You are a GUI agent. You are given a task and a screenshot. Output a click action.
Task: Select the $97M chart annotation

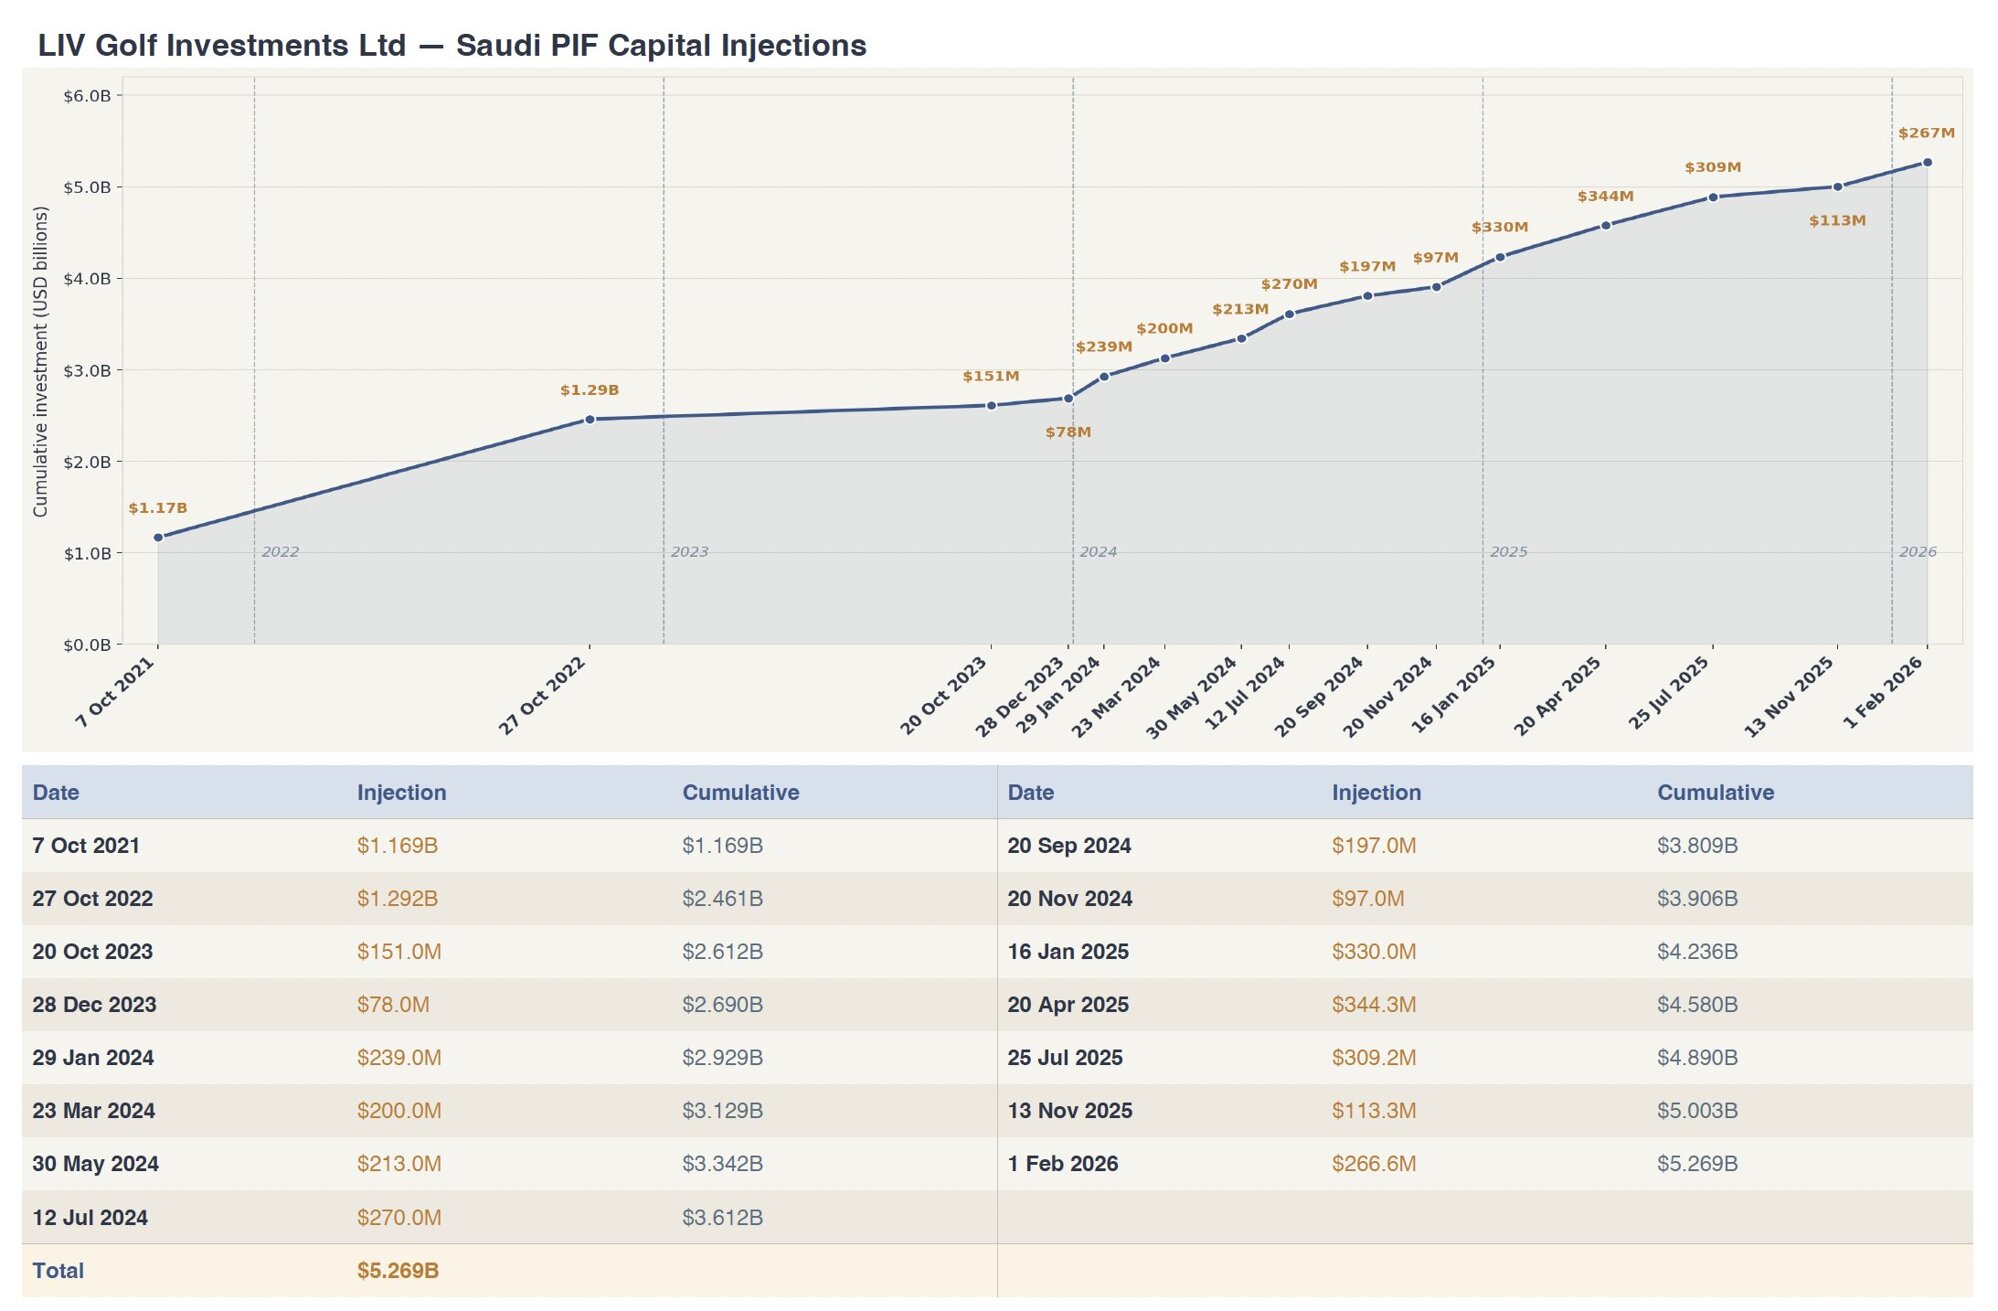(1436, 257)
